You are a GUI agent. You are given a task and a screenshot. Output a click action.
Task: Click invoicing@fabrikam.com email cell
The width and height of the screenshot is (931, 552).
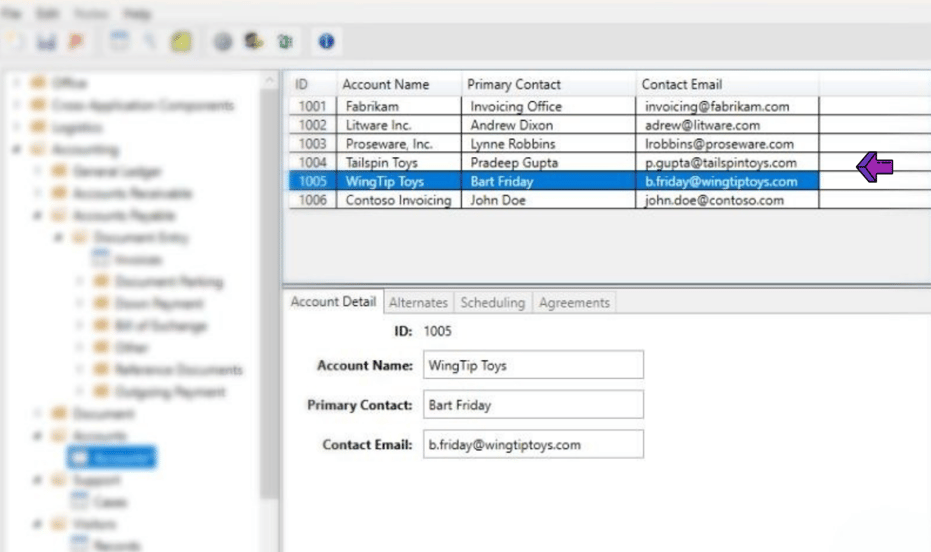click(727, 106)
